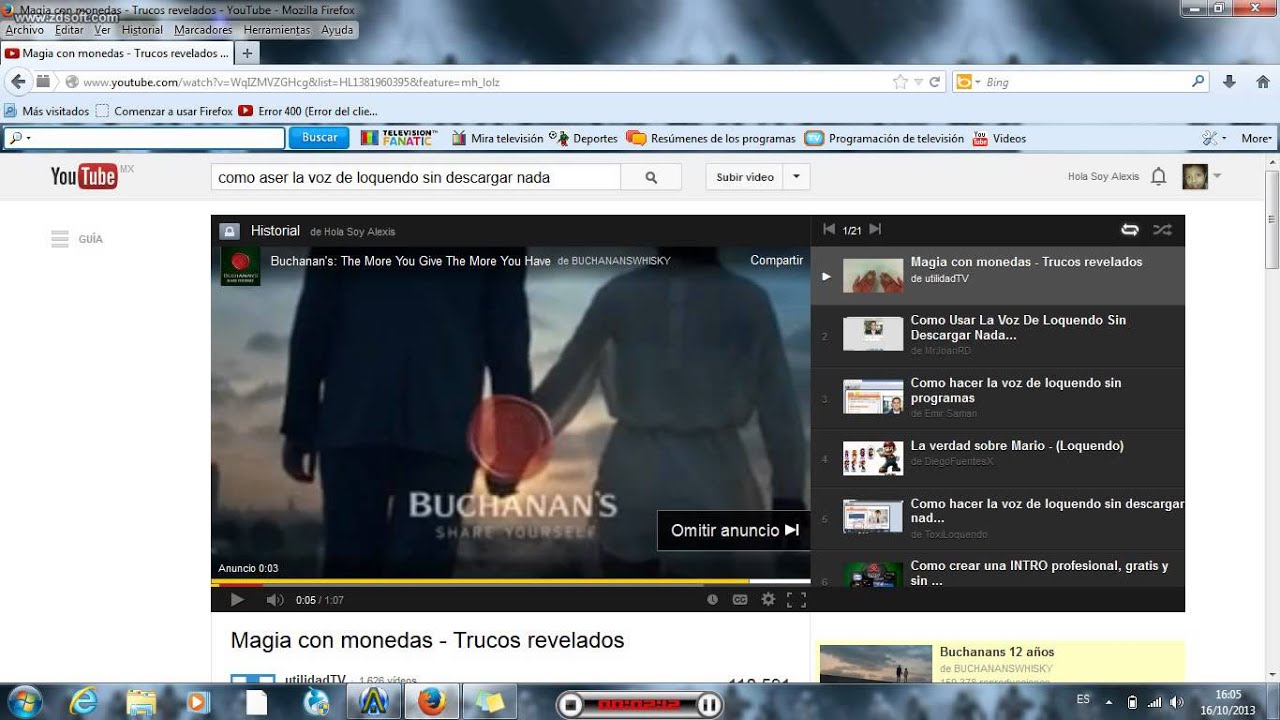Open the Herramientas menu
The height and width of the screenshot is (720, 1280).
tap(277, 30)
